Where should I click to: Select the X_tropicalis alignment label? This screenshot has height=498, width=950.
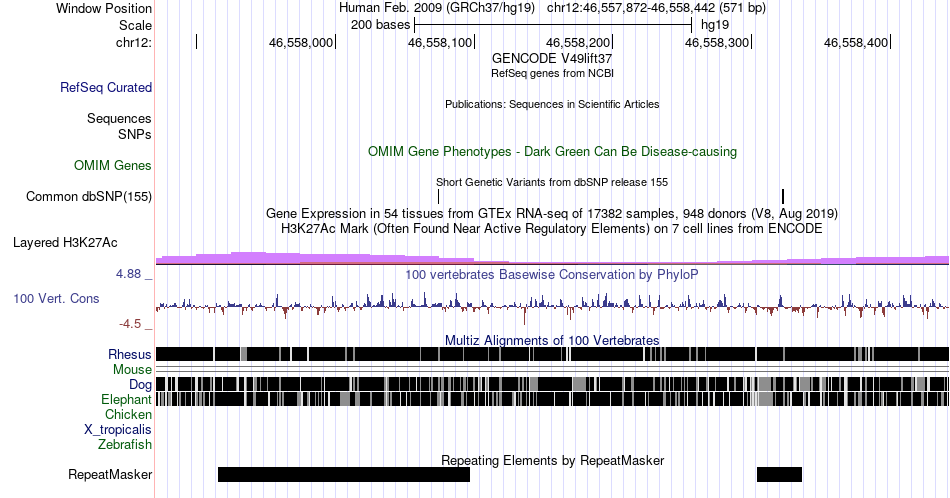118,430
